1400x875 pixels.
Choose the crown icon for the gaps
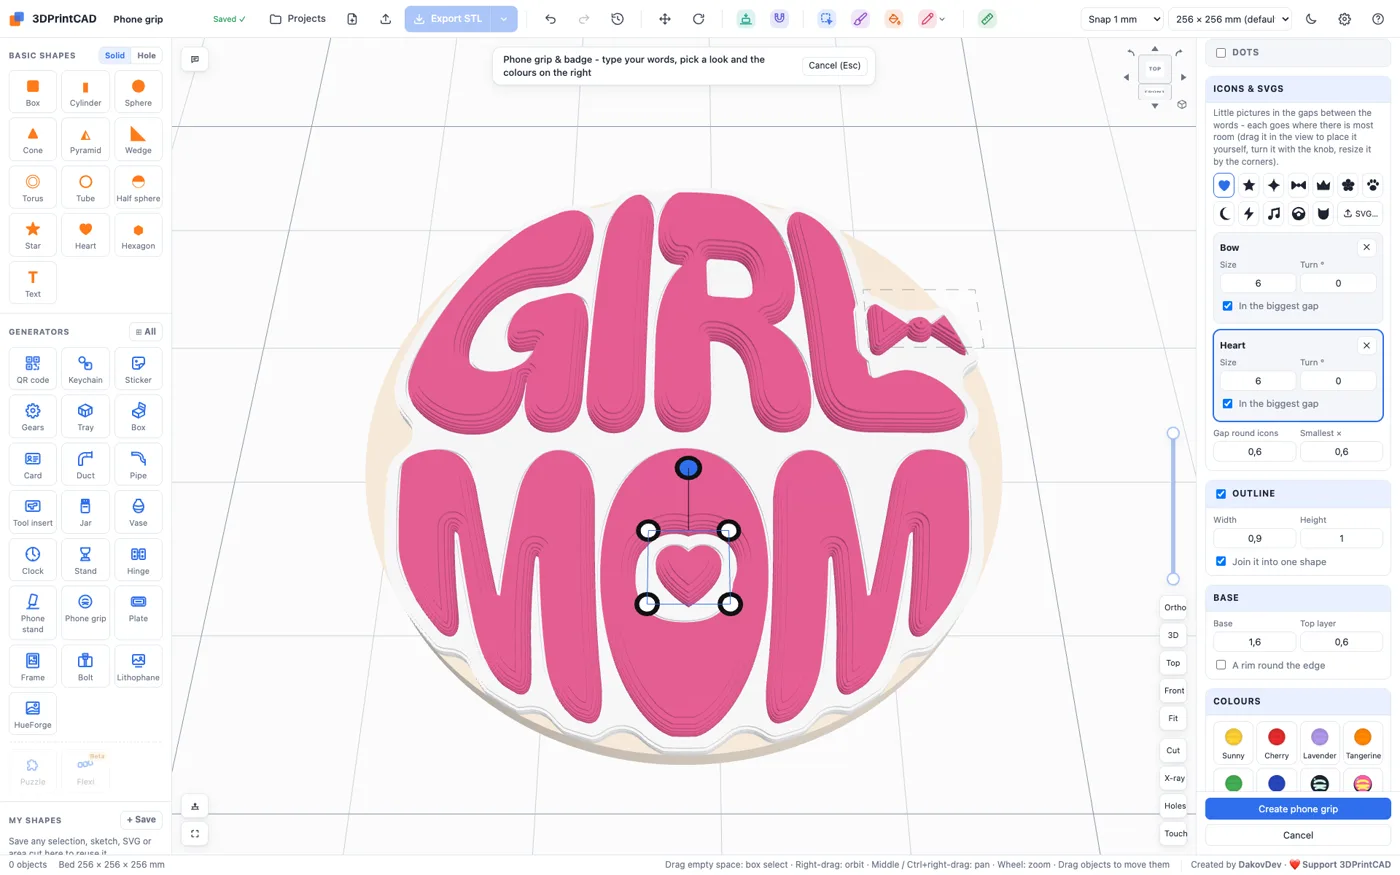point(1323,185)
